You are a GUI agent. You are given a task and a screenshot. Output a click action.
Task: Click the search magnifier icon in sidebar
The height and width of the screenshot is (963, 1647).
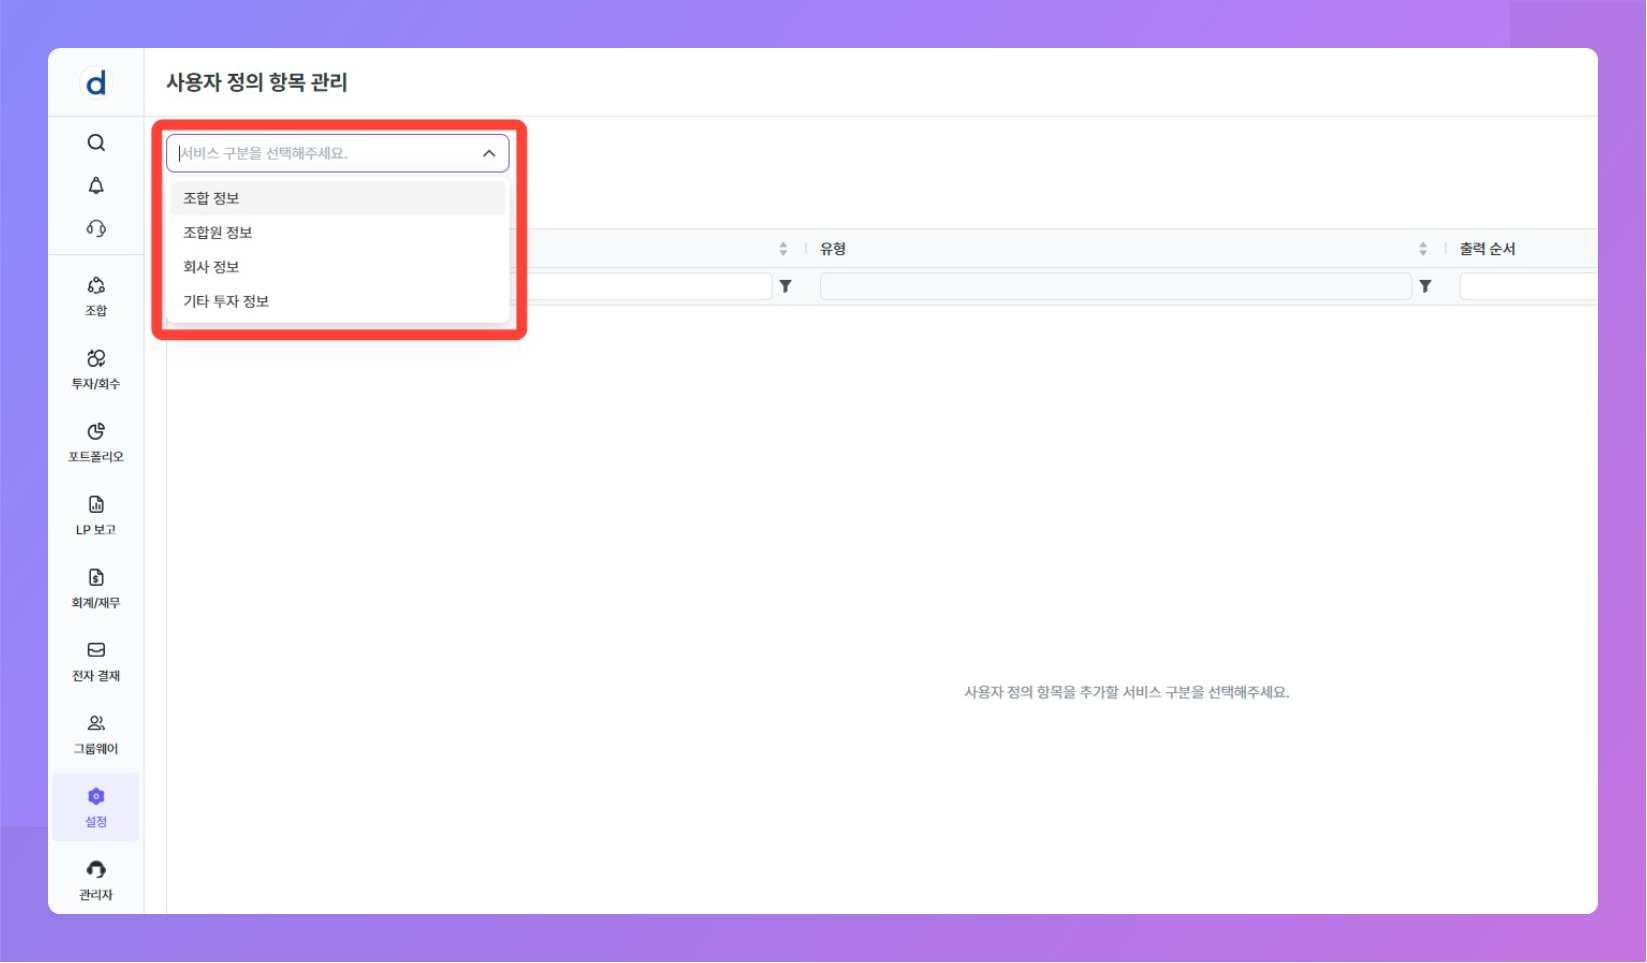click(96, 143)
